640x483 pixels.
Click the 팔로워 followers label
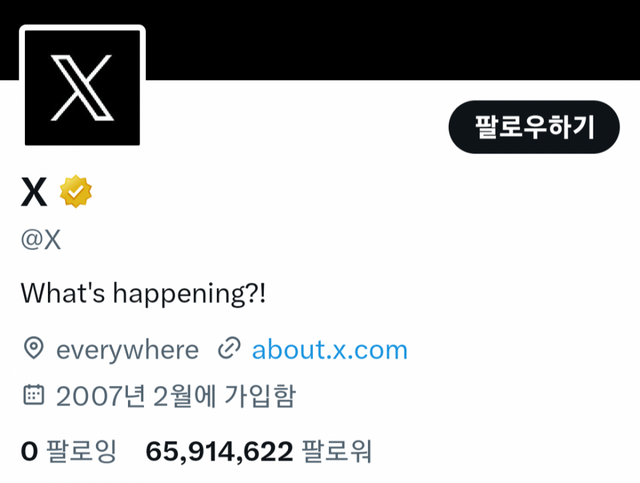(336, 452)
